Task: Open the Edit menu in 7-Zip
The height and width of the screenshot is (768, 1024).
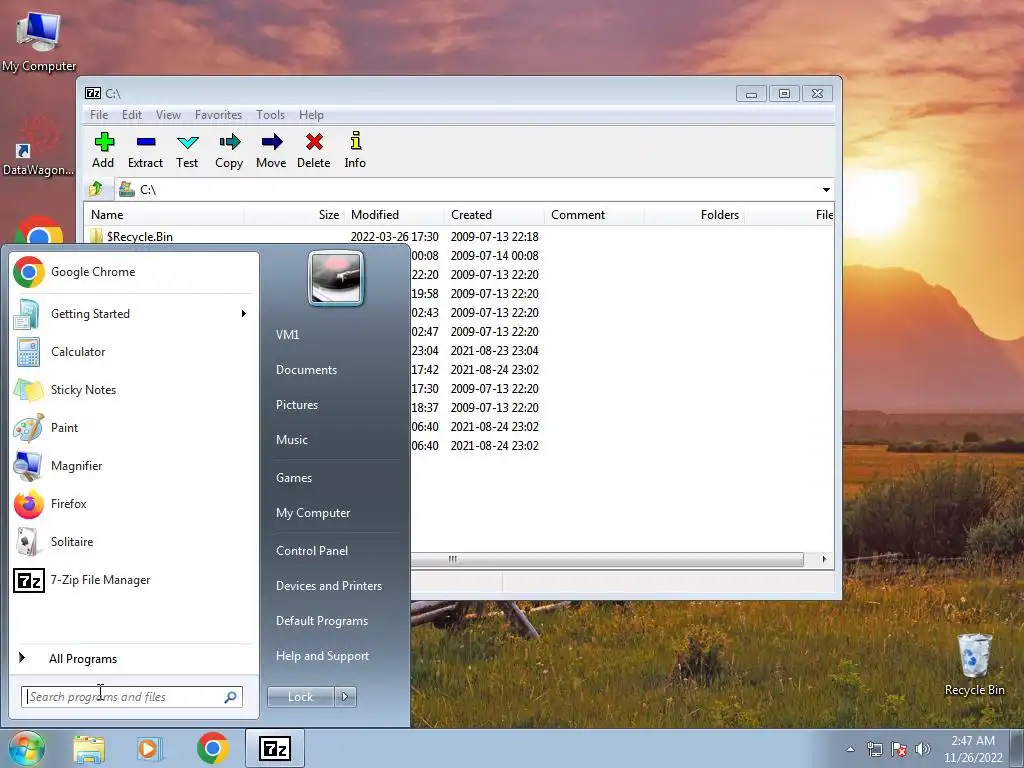Action: [132, 115]
